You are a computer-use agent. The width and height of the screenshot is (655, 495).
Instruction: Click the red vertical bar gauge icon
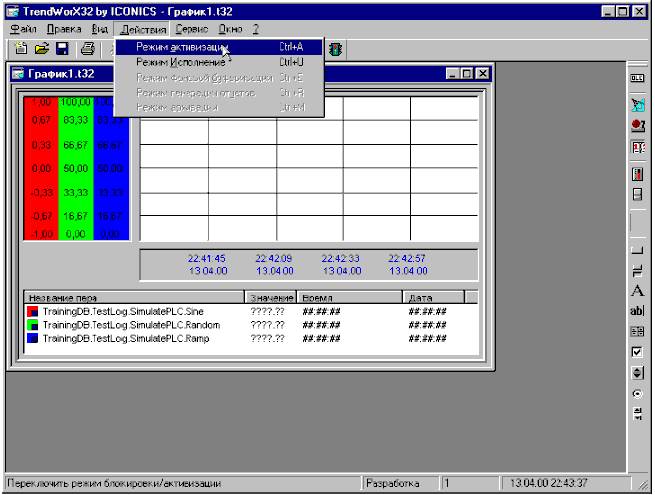coord(637,174)
